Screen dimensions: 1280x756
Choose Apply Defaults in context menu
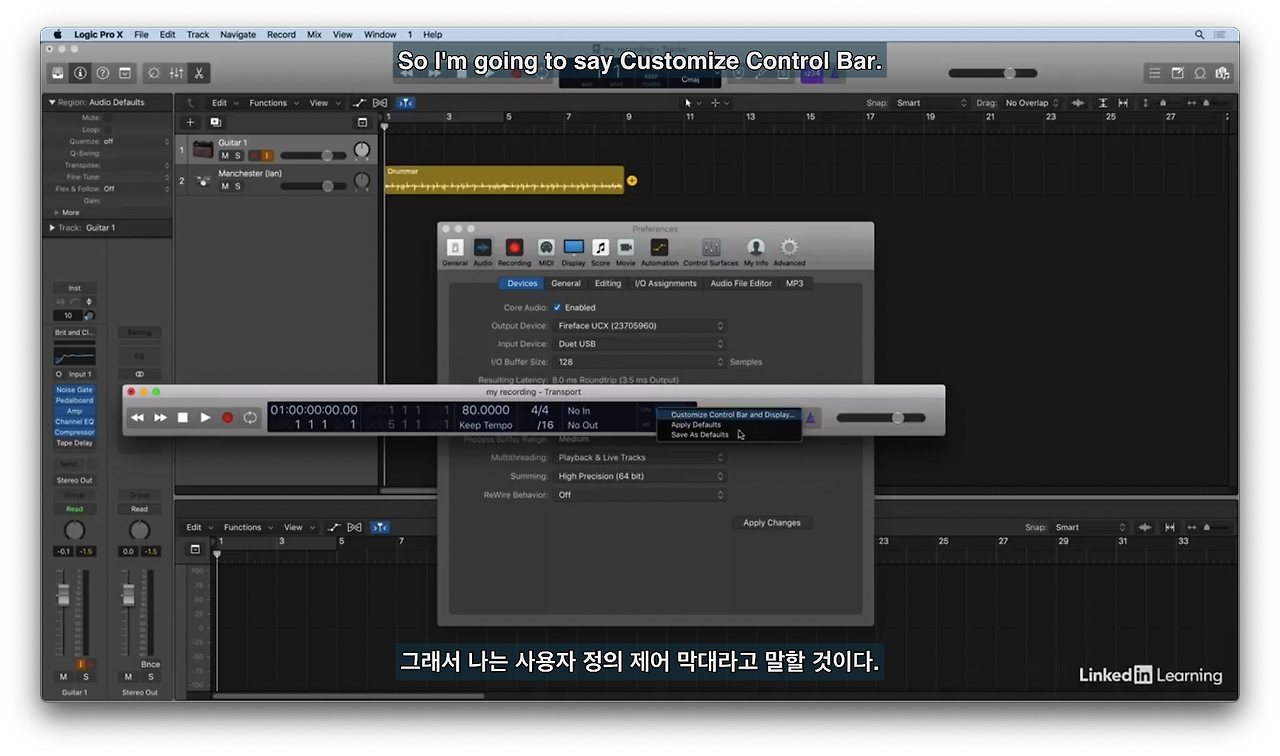click(x=730, y=424)
